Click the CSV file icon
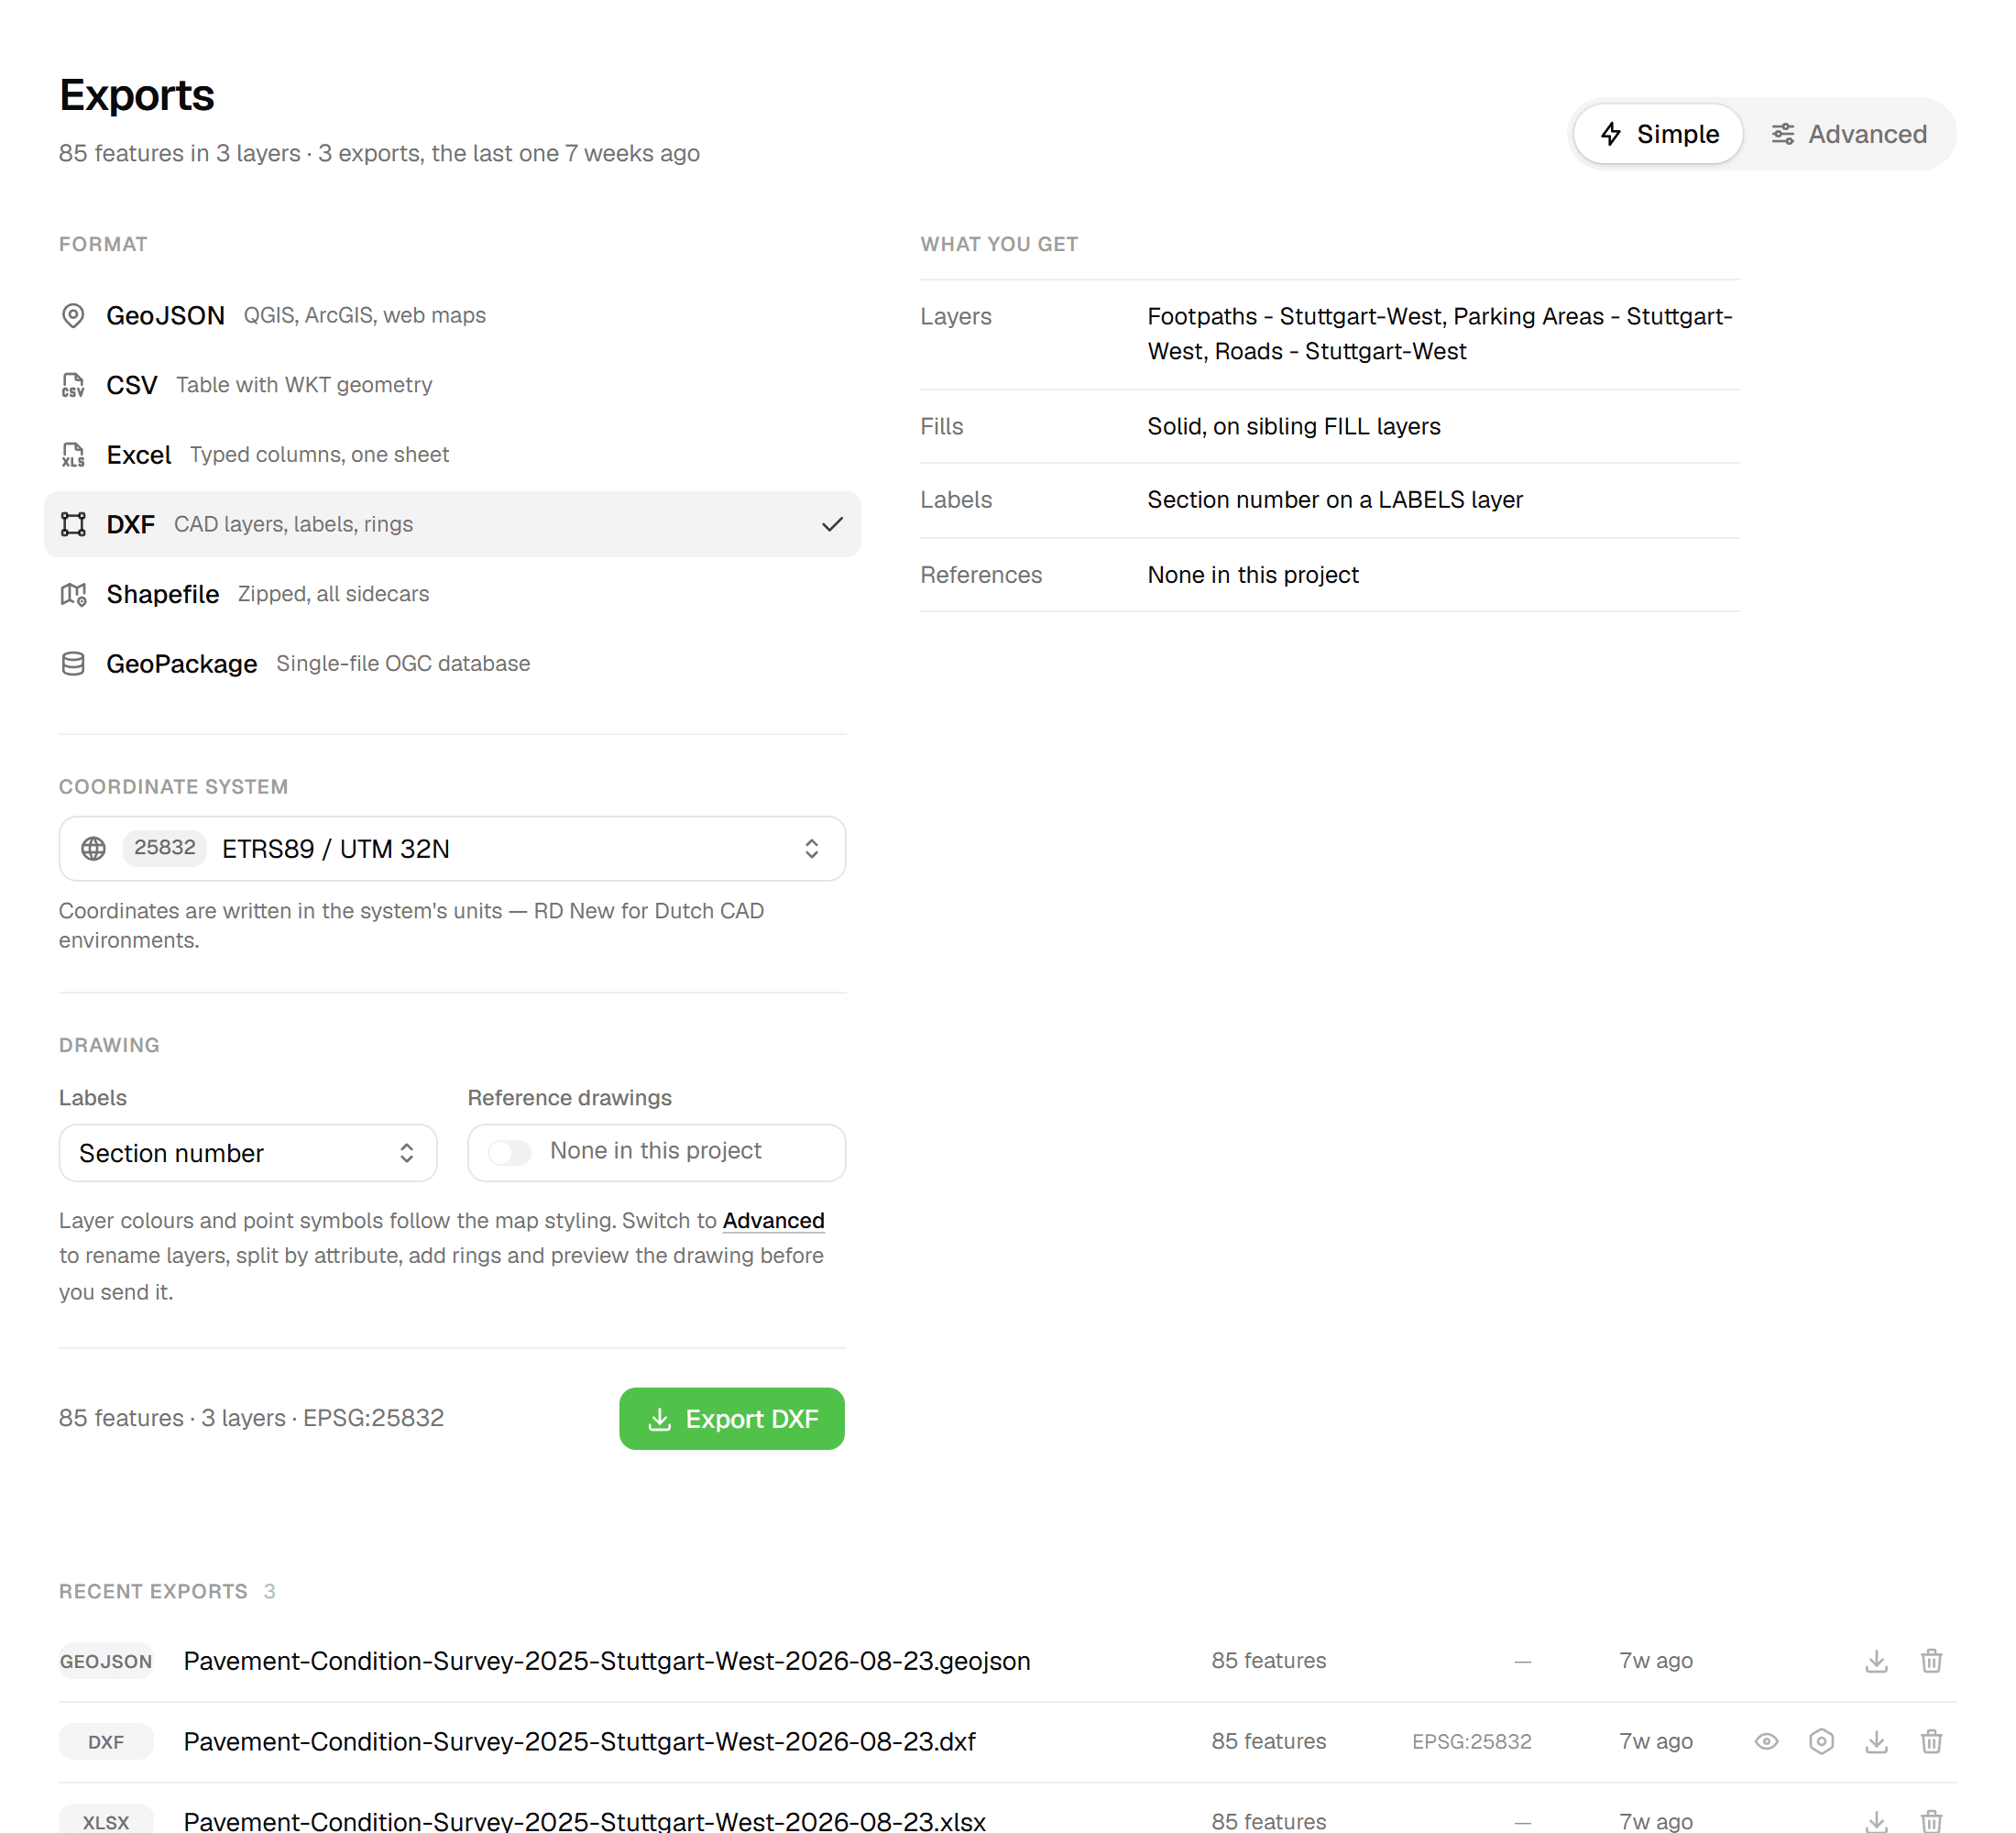This screenshot has height=1833, width=2016. click(73, 385)
